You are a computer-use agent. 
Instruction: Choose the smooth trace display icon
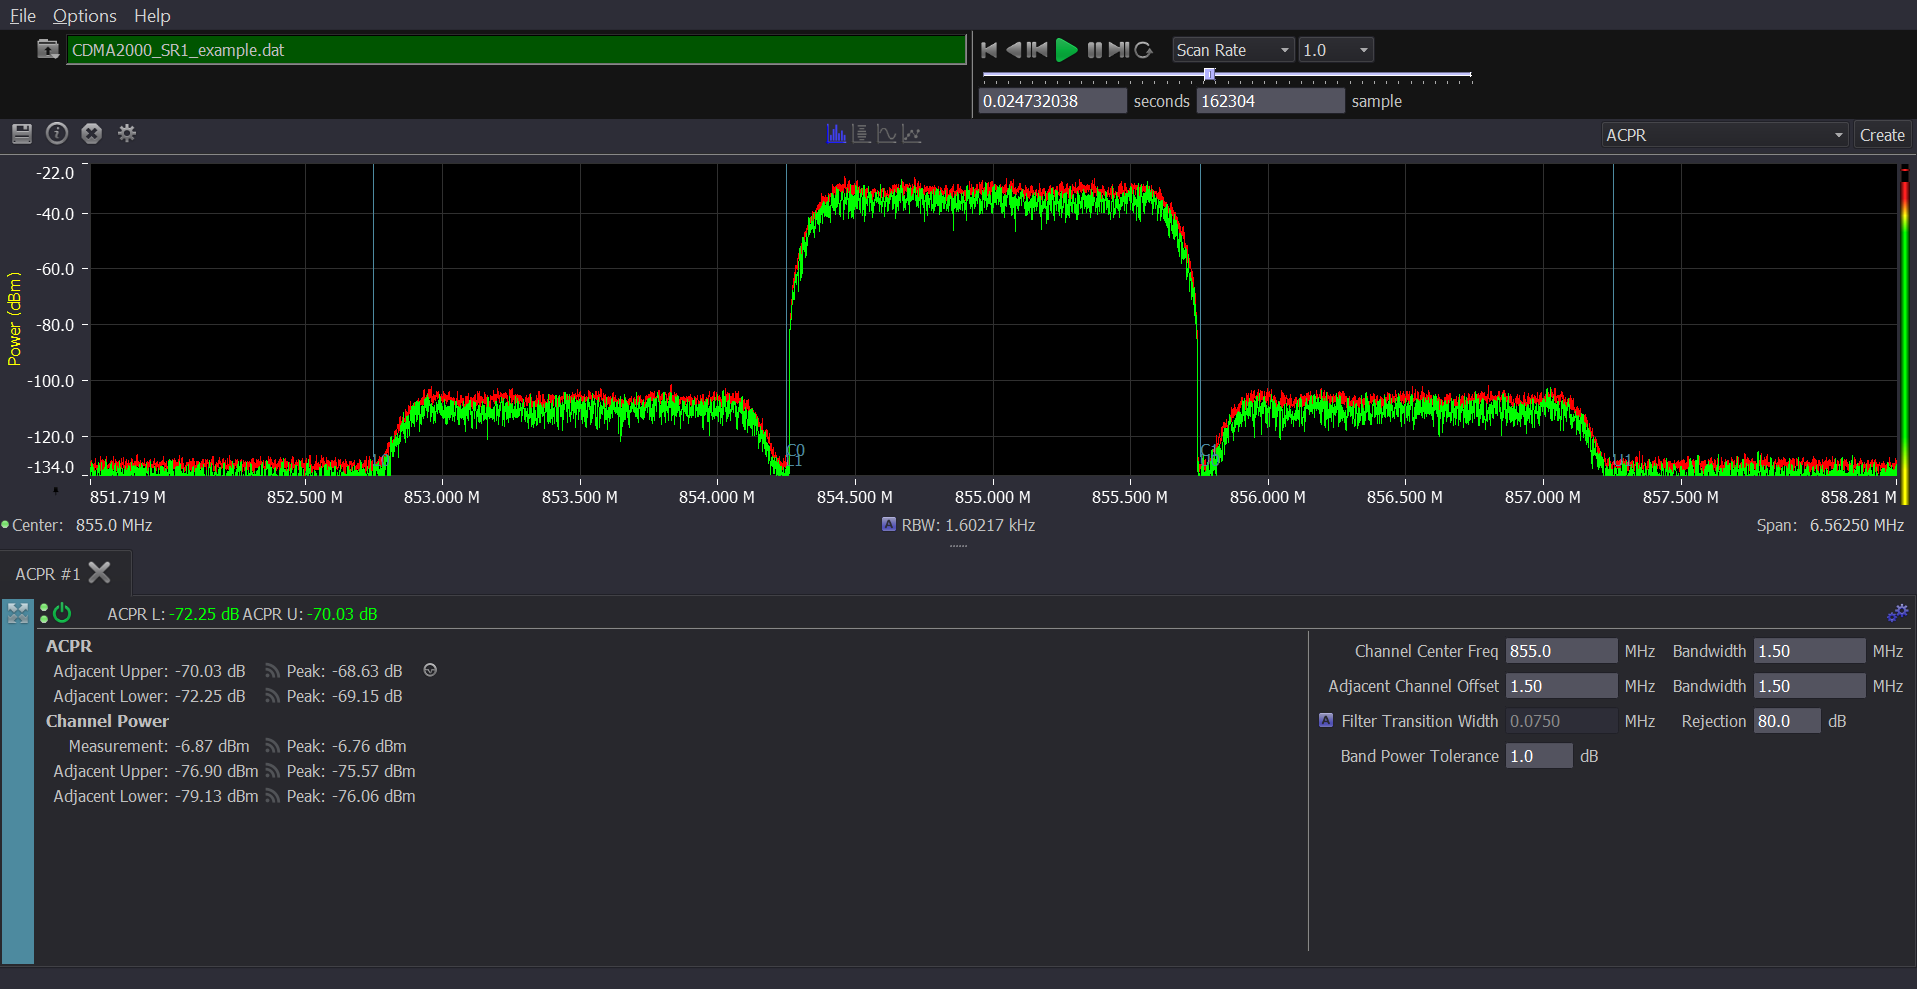pyautogui.click(x=886, y=133)
